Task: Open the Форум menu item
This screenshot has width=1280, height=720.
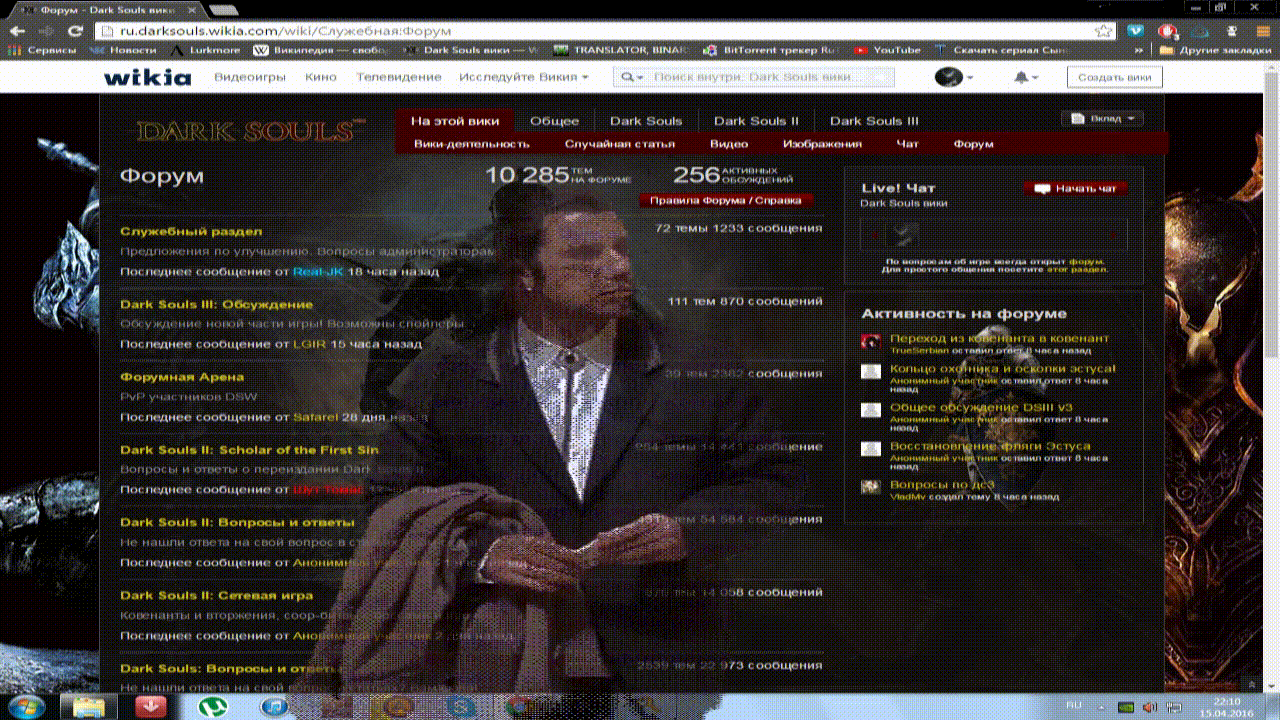Action: pos(974,144)
